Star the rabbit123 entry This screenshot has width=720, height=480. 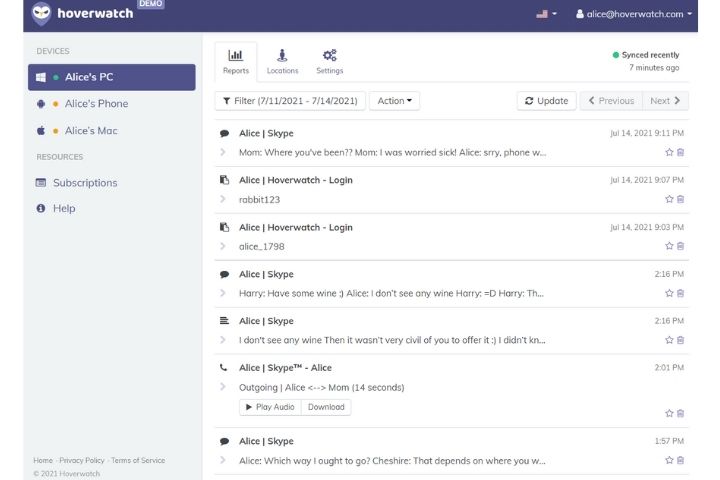coord(669,199)
